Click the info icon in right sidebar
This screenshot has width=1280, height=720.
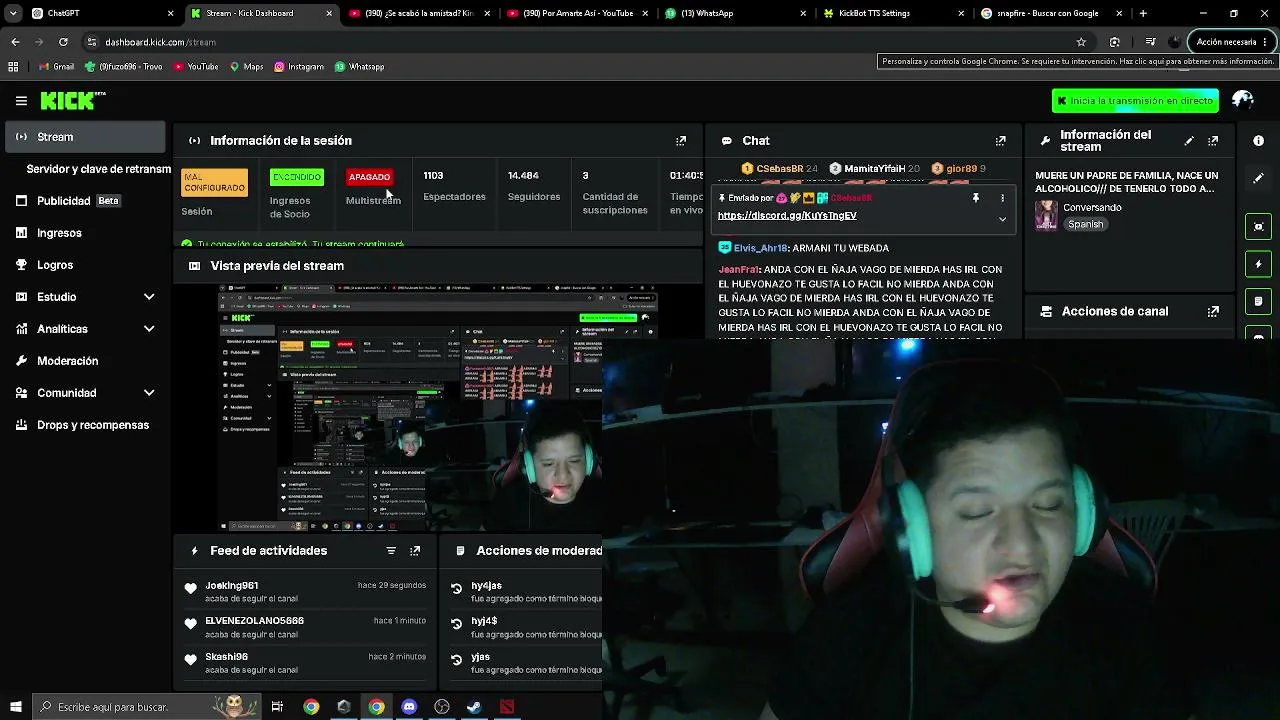(1259, 141)
